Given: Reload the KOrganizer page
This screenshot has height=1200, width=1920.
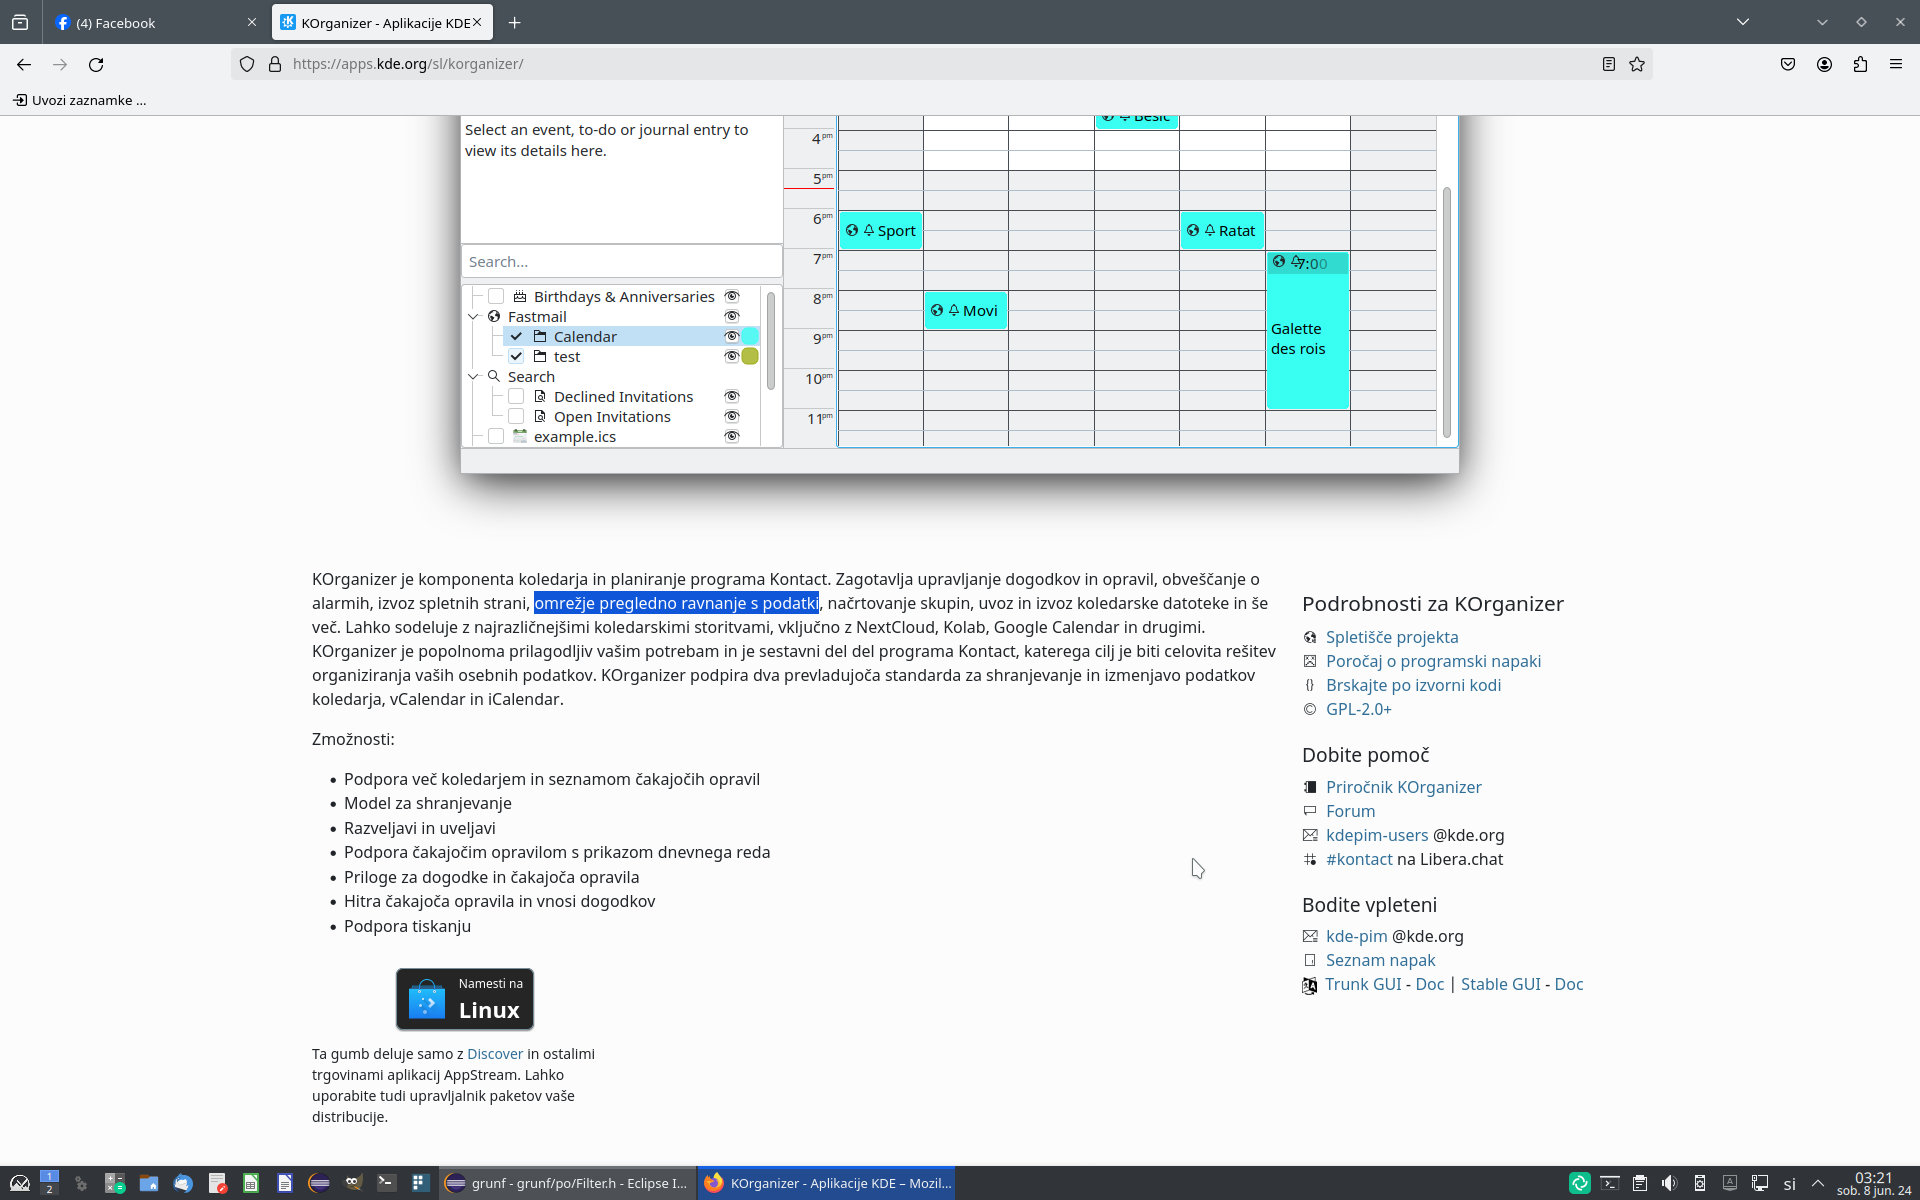Looking at the screenshot, I should point(96,64).
